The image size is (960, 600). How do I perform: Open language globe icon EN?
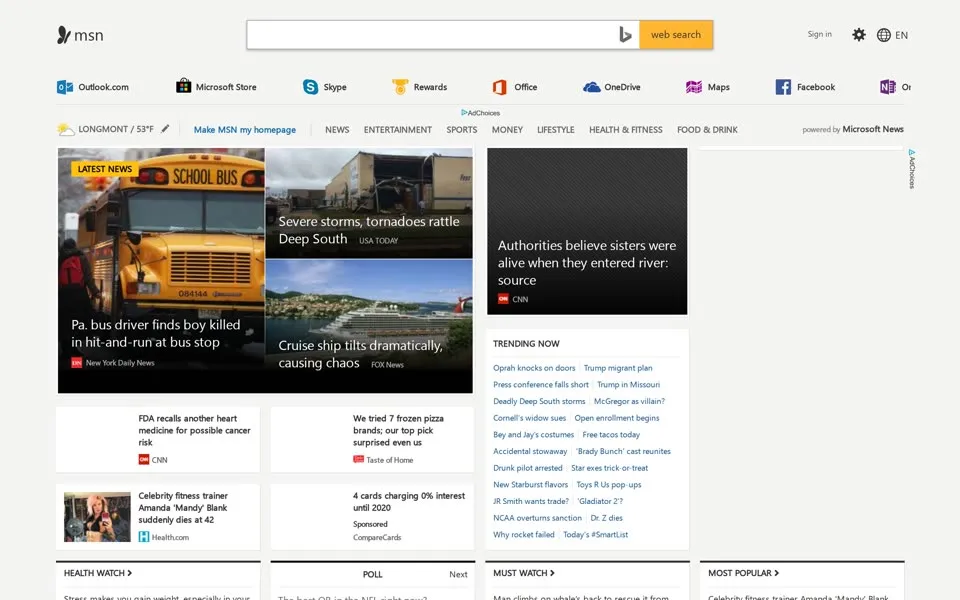pyautogui.click(x=883, y=35)
